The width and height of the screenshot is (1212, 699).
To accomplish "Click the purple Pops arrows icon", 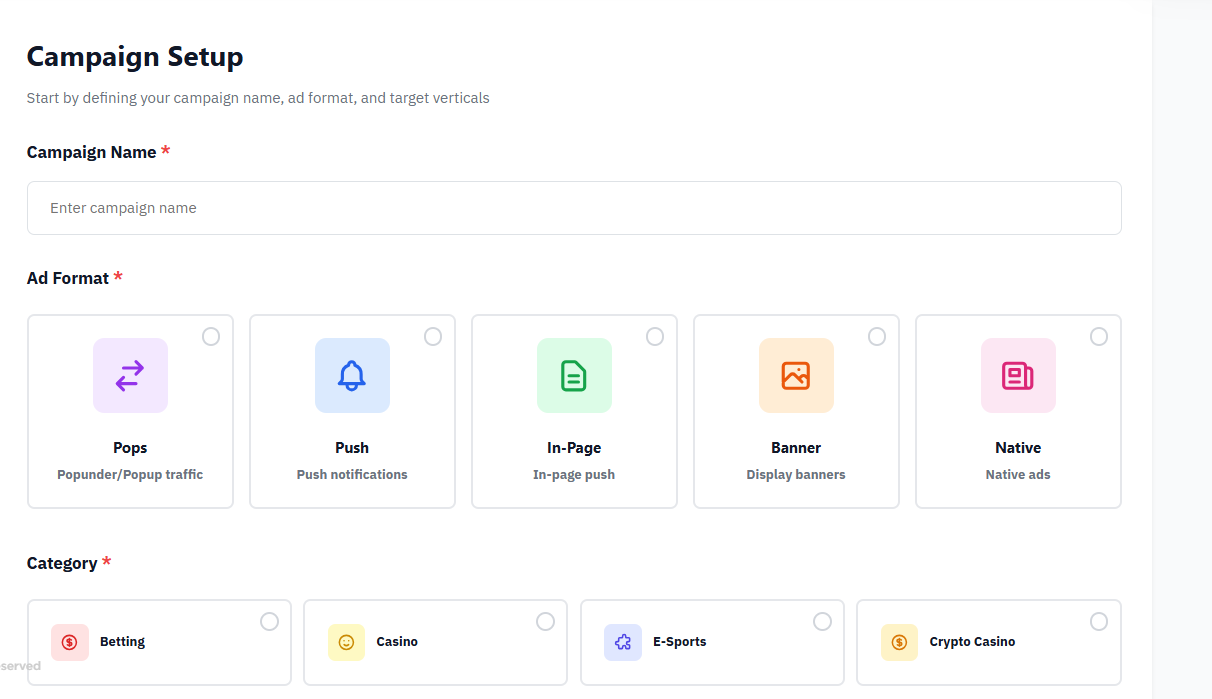I will (130, 376).
